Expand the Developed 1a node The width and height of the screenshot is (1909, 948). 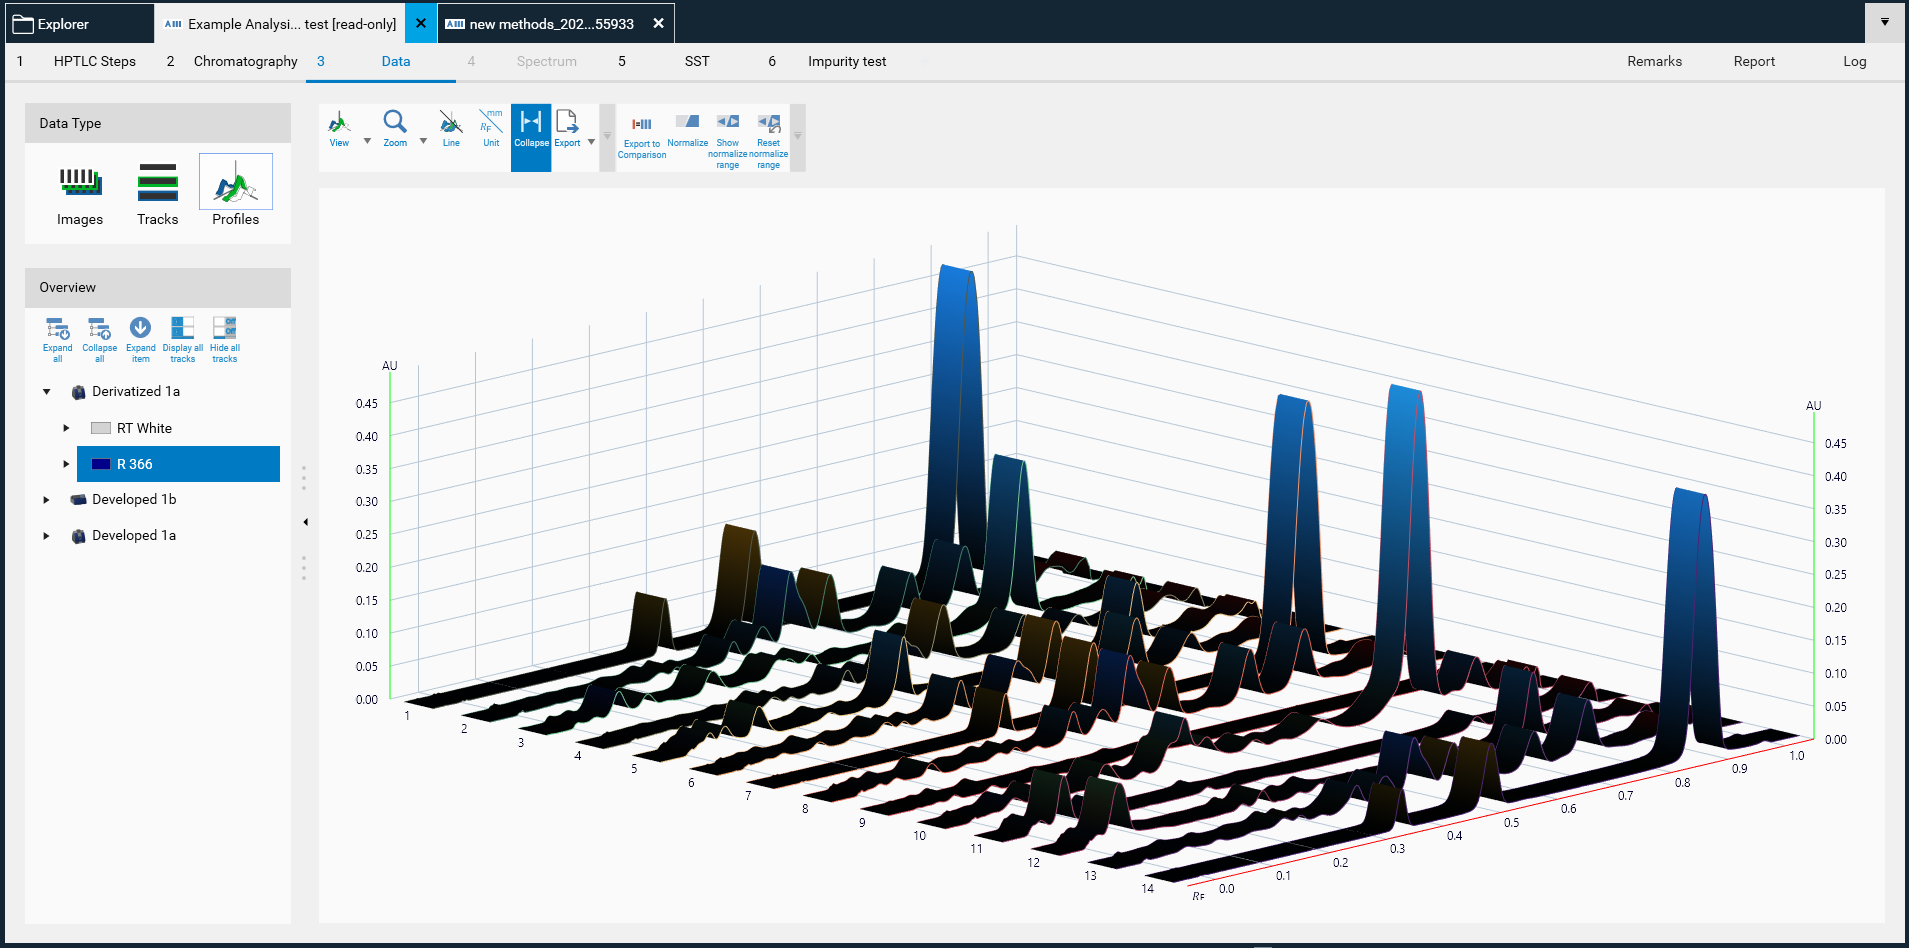click(47, 536)
